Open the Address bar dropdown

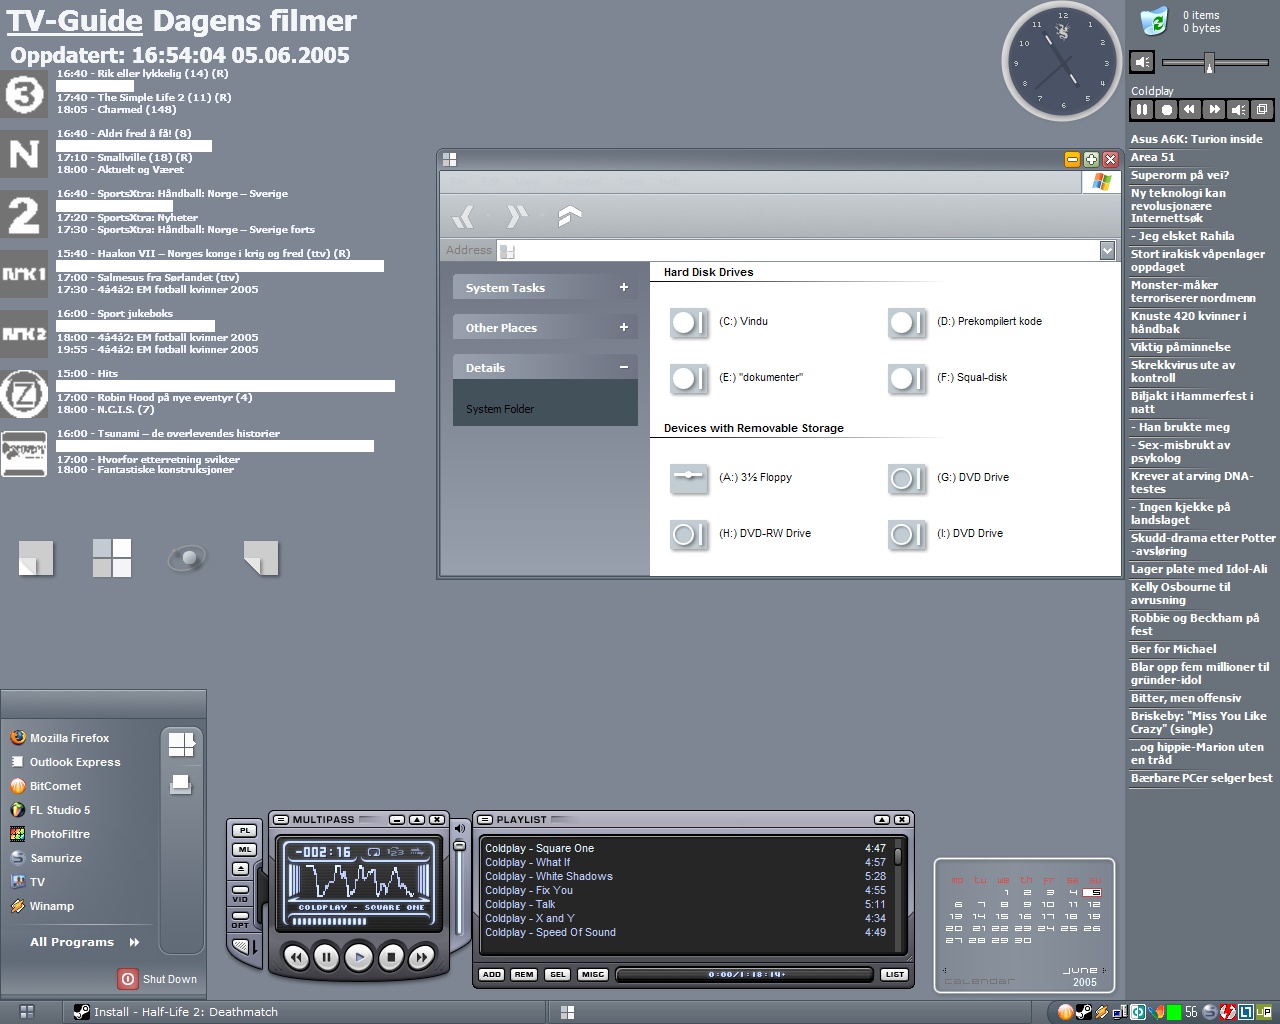(1107, 250)
